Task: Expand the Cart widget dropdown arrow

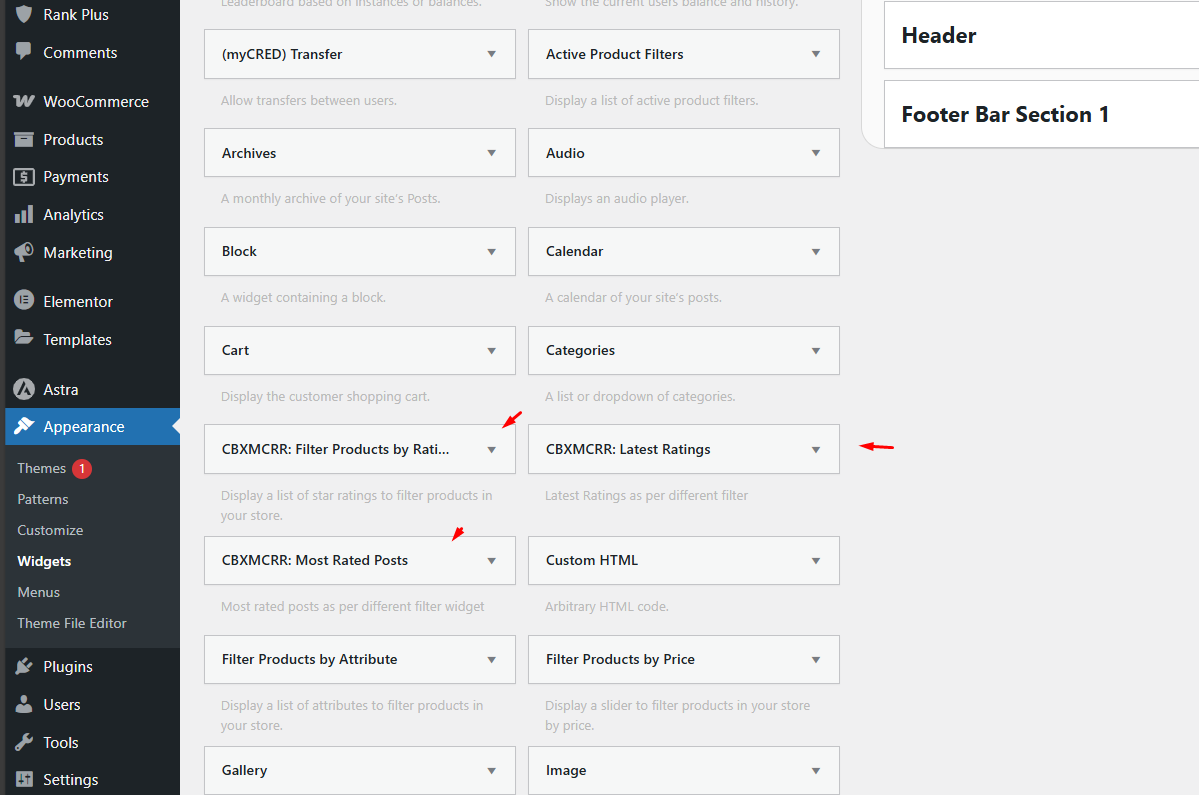Action: (x=491, y=351)
